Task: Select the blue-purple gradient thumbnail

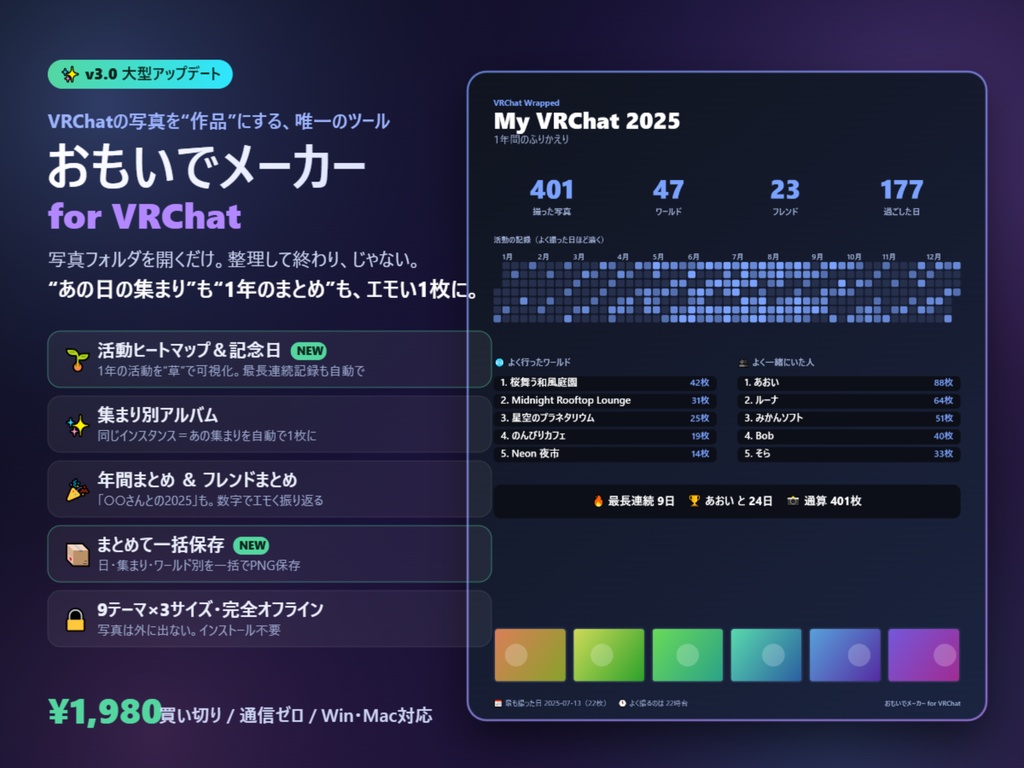Action: [x=845, y=655]
